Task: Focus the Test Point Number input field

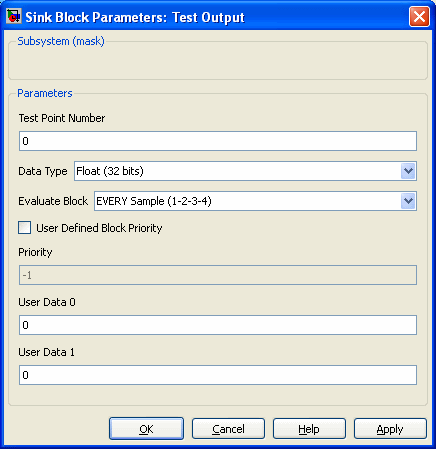Action: point(218,141)
